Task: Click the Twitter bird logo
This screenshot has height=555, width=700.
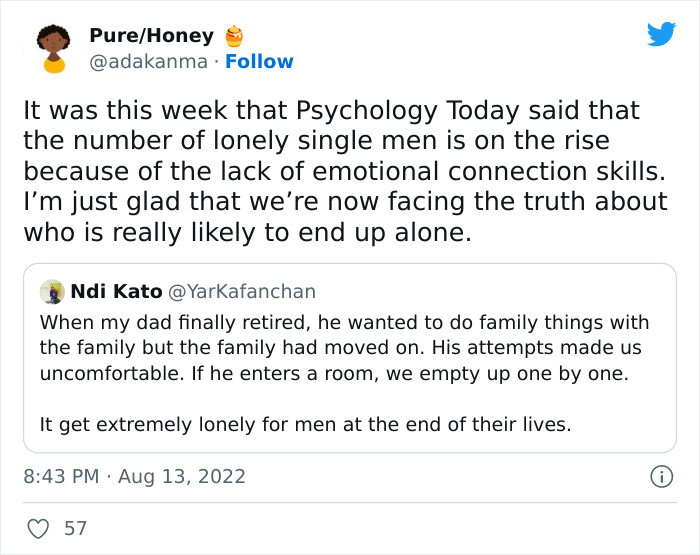Action: (x=662, y=34)
